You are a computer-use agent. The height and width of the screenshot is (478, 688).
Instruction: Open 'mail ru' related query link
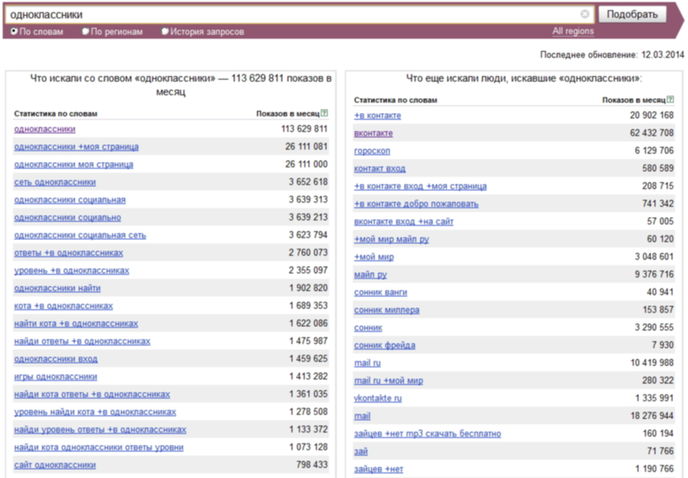click(367, 363)
